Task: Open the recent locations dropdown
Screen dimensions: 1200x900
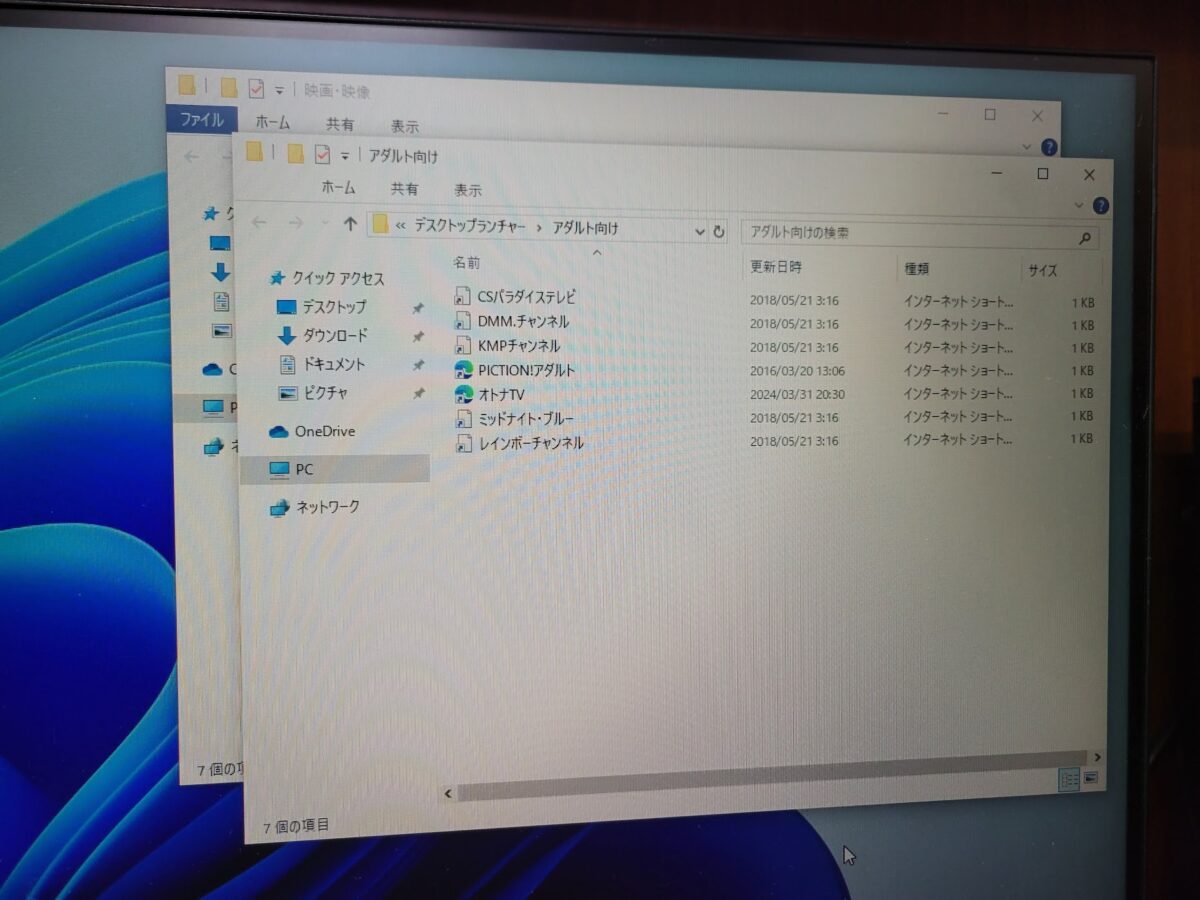Action: tap(325, 224)
